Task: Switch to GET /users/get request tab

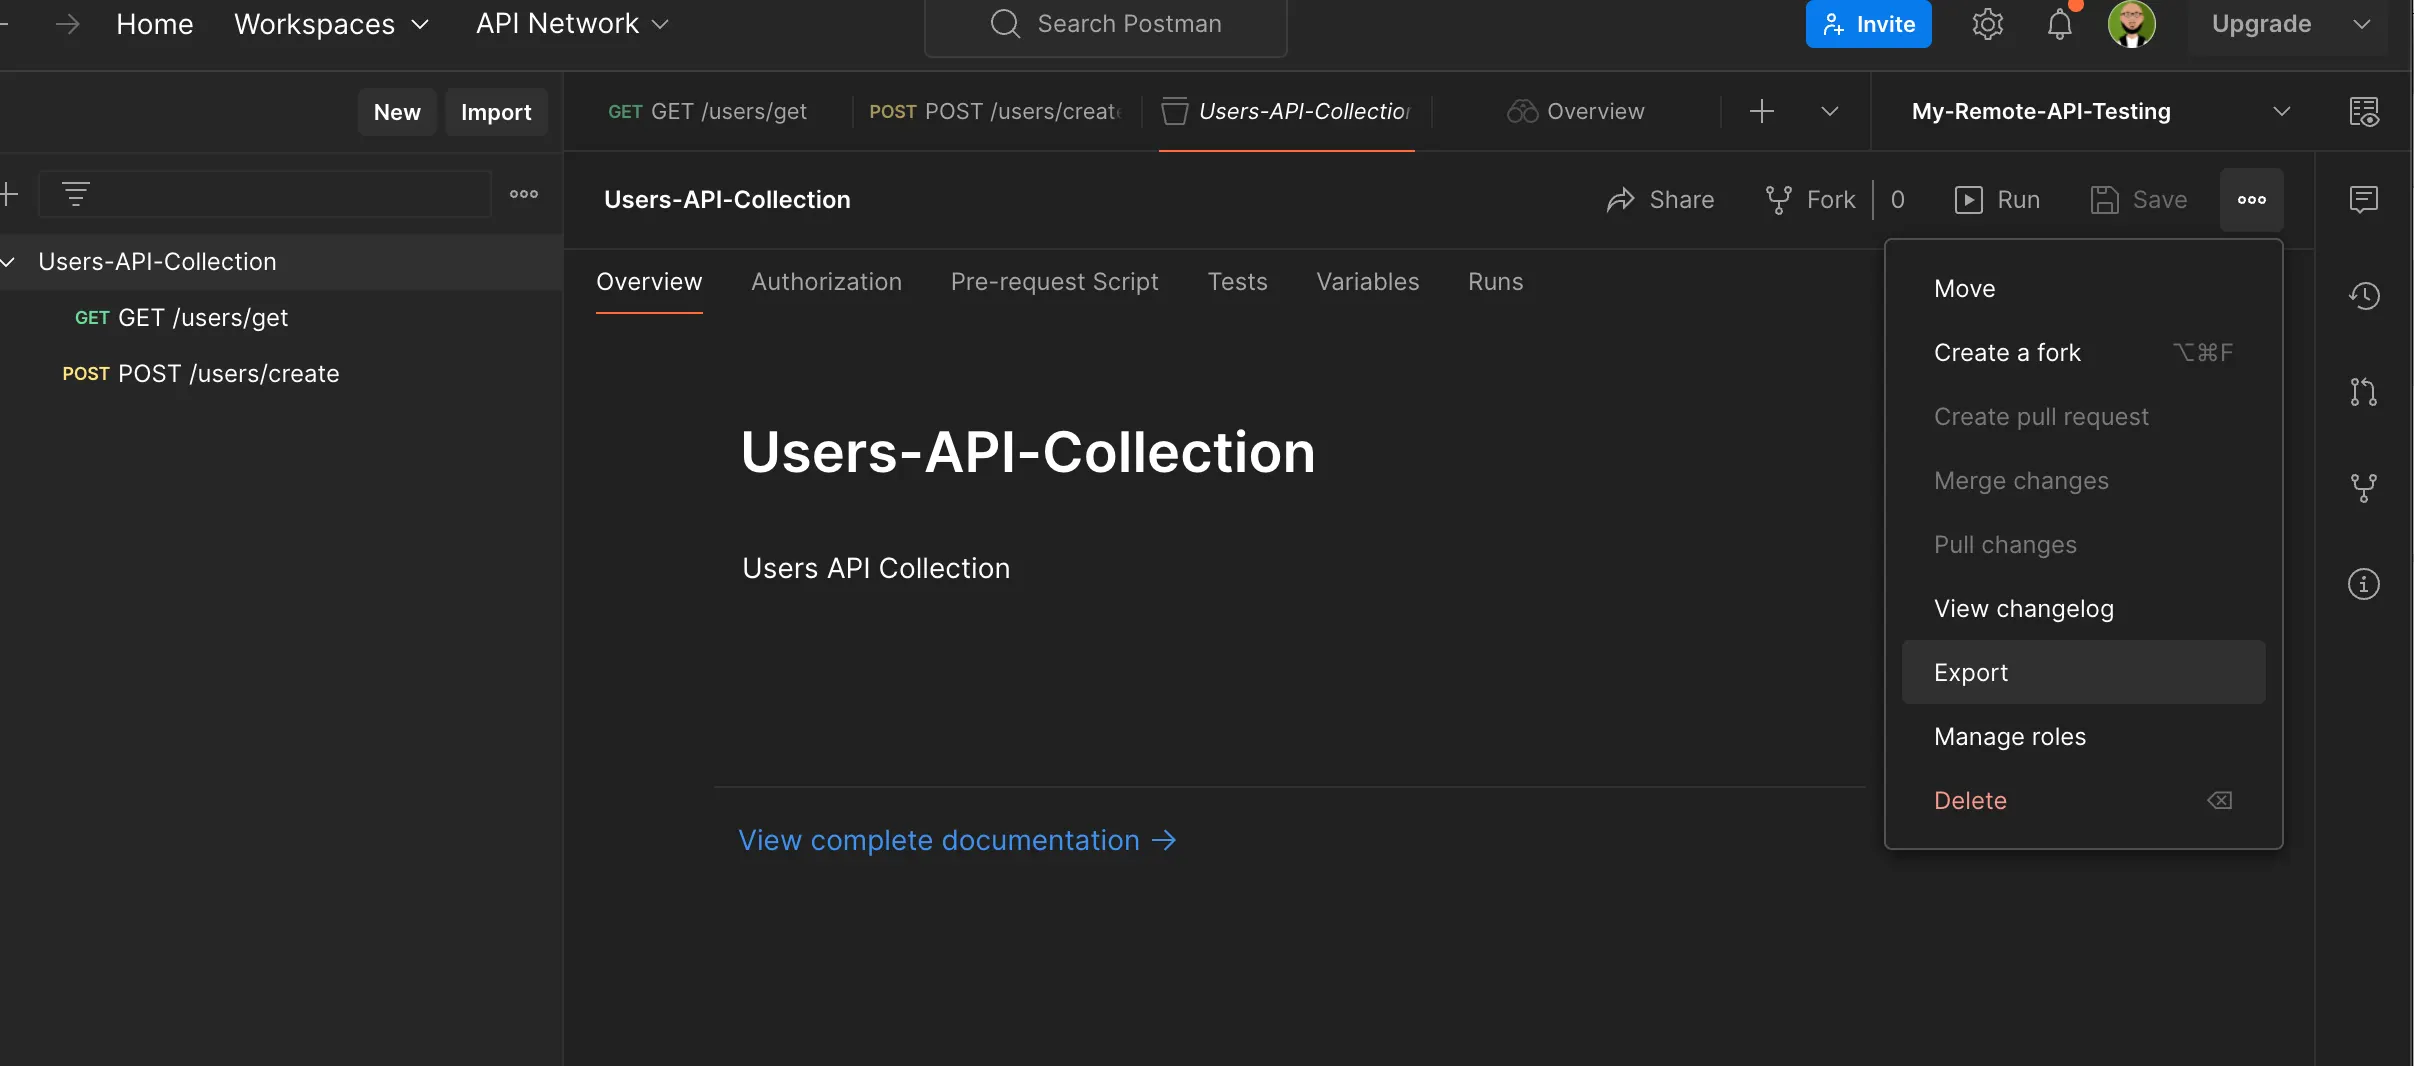Action: tap(707, 111)
